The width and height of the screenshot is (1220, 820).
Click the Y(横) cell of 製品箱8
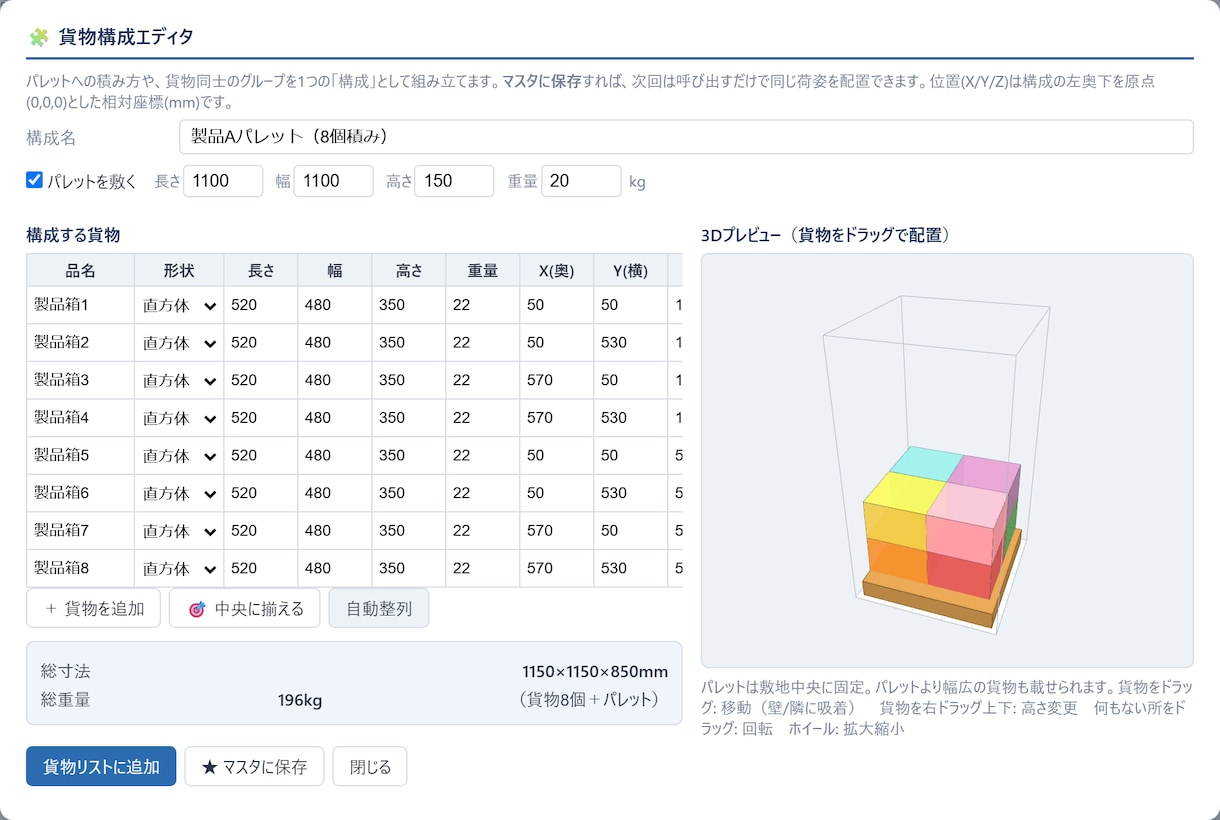tap(630, 568)
